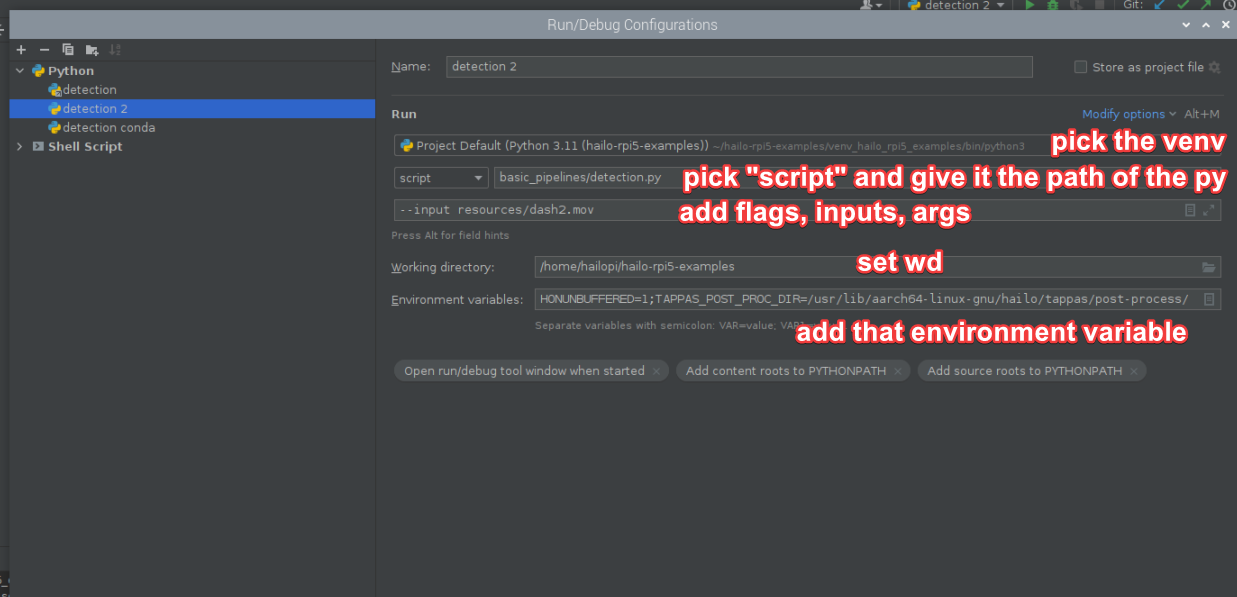Open the script type dropdown
This screenshot has height=597, width=1237.
click(440, 178)
